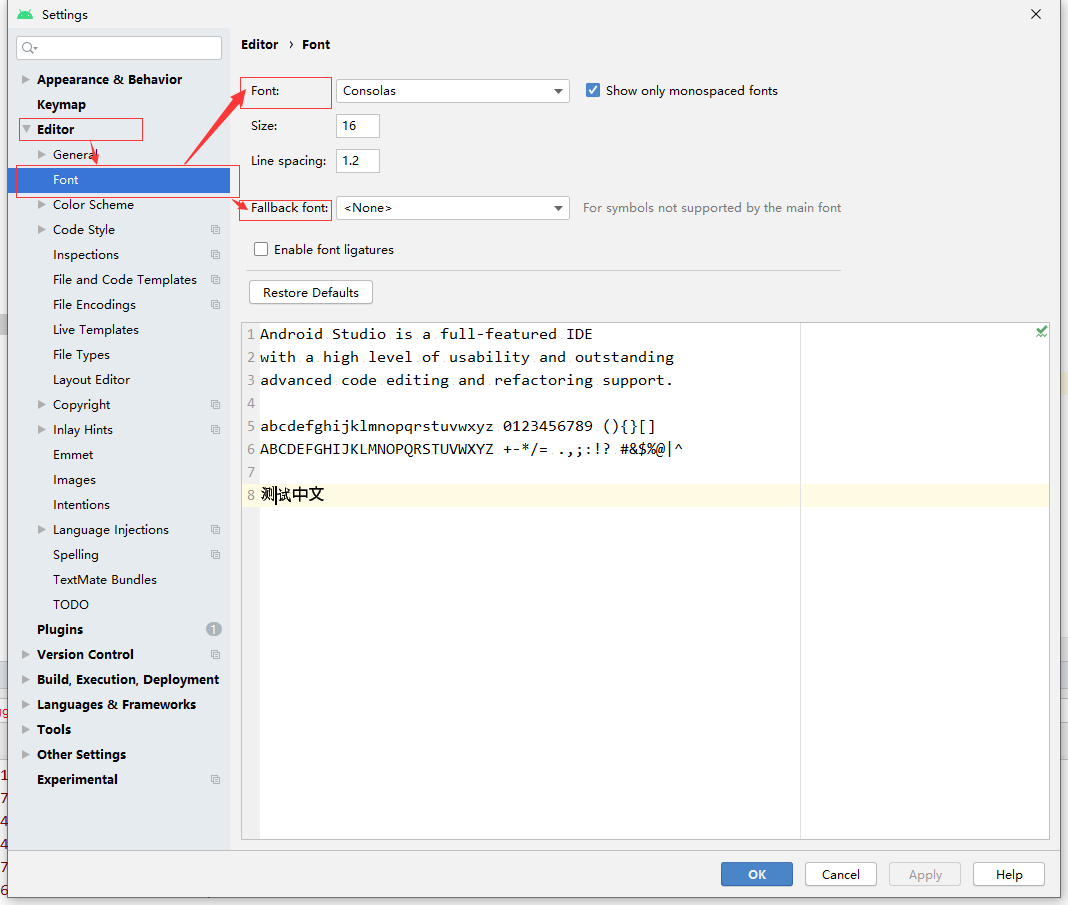The image size is (1068, 905).
Task: Expand the Tools section arrow
Action: point(25,729)
